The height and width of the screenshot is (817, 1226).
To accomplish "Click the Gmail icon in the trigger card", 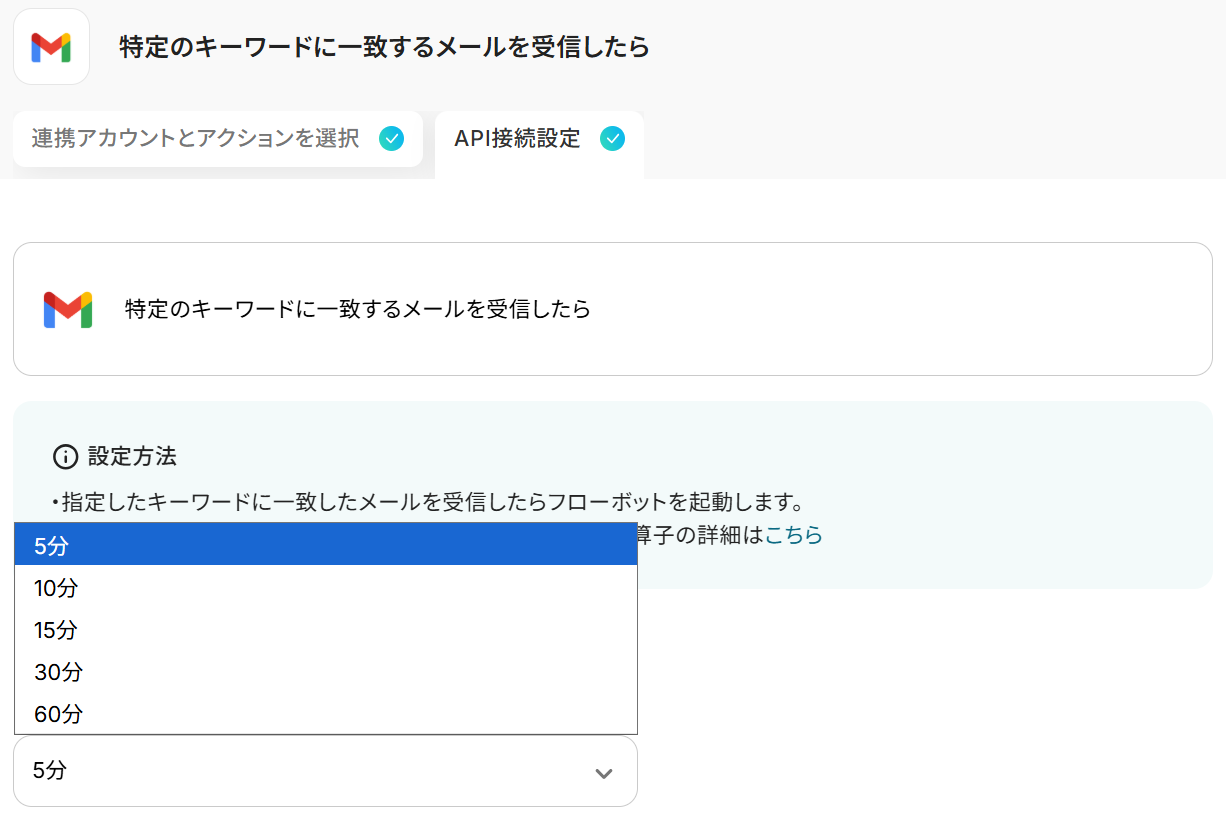I will (68, 309).
